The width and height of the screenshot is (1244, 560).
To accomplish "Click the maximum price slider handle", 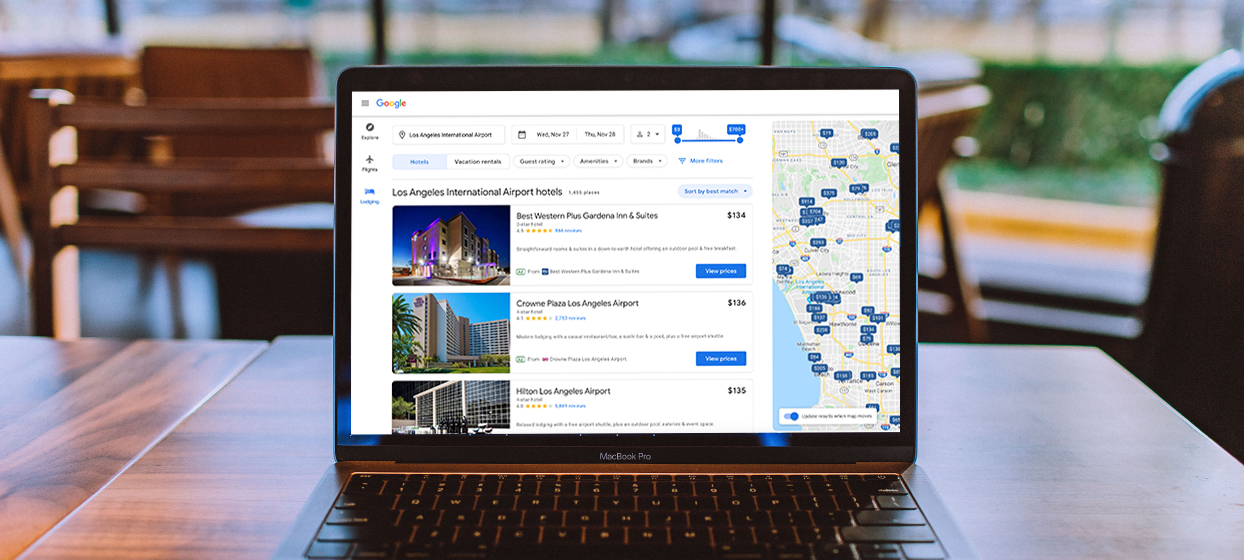I will pos(740,140).
